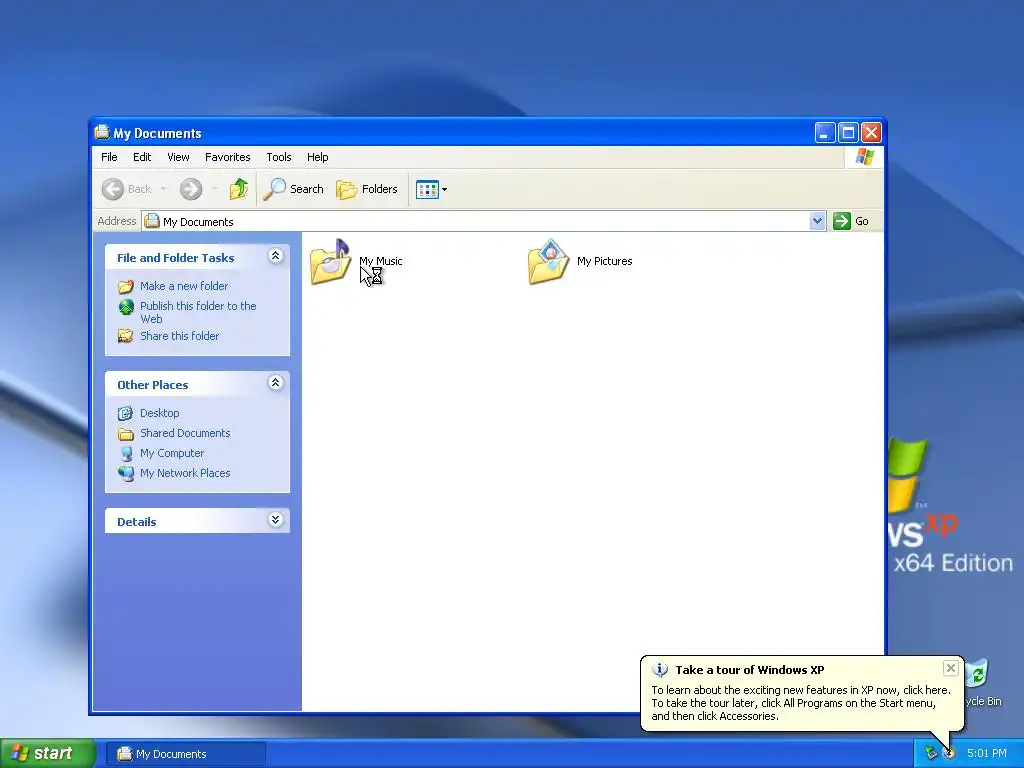1024x768 pixels.
Task: Select the My Music folder icon
Action: pos(330,261)
